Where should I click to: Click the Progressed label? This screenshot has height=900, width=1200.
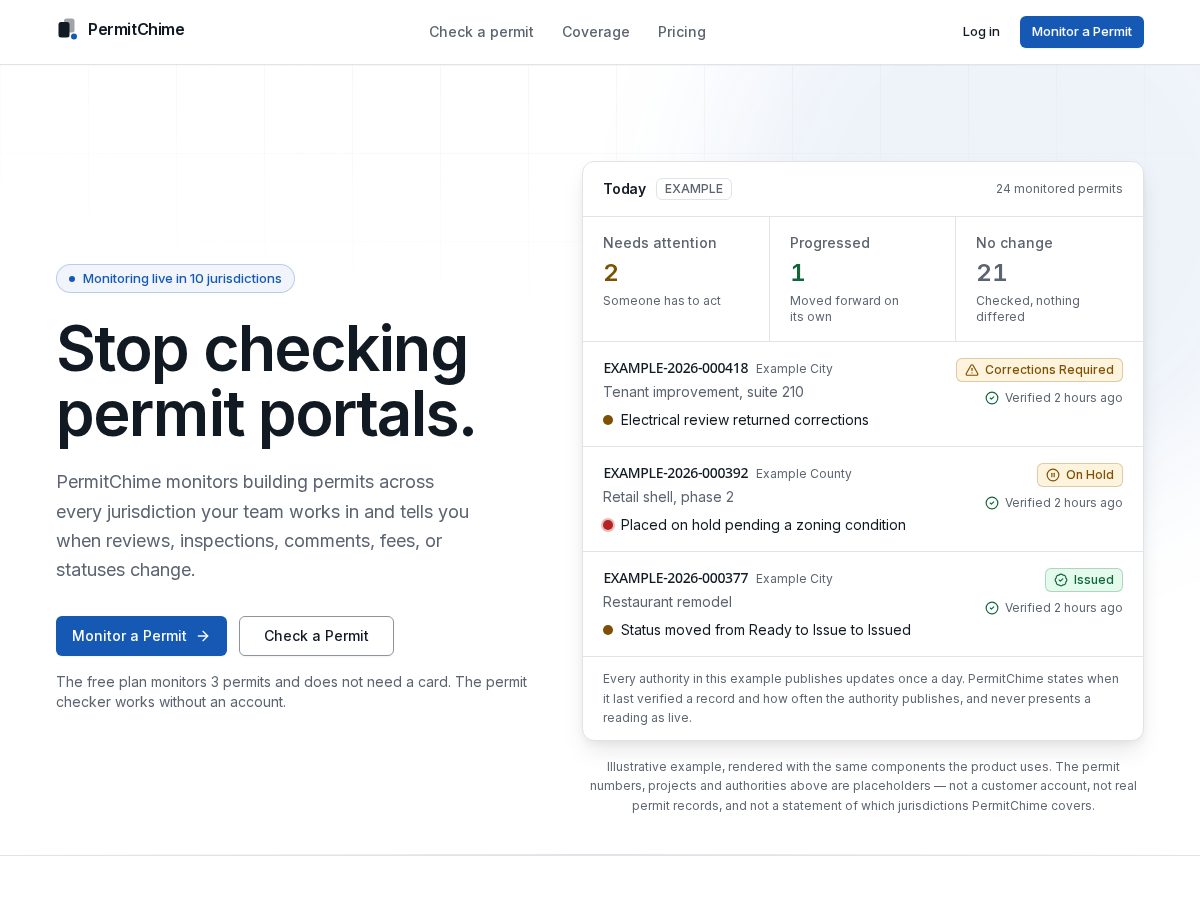point(830,243)
